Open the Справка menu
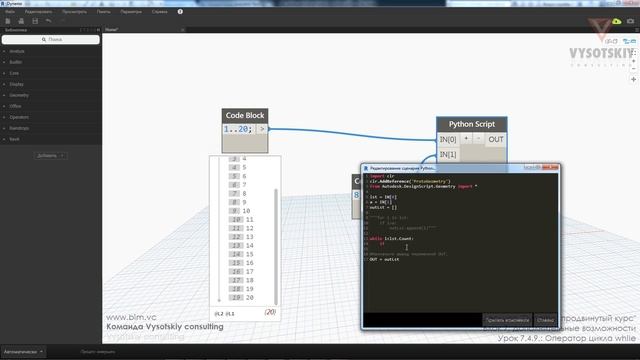Viewport: 640px width, 360px height. [x=160, y=12]
